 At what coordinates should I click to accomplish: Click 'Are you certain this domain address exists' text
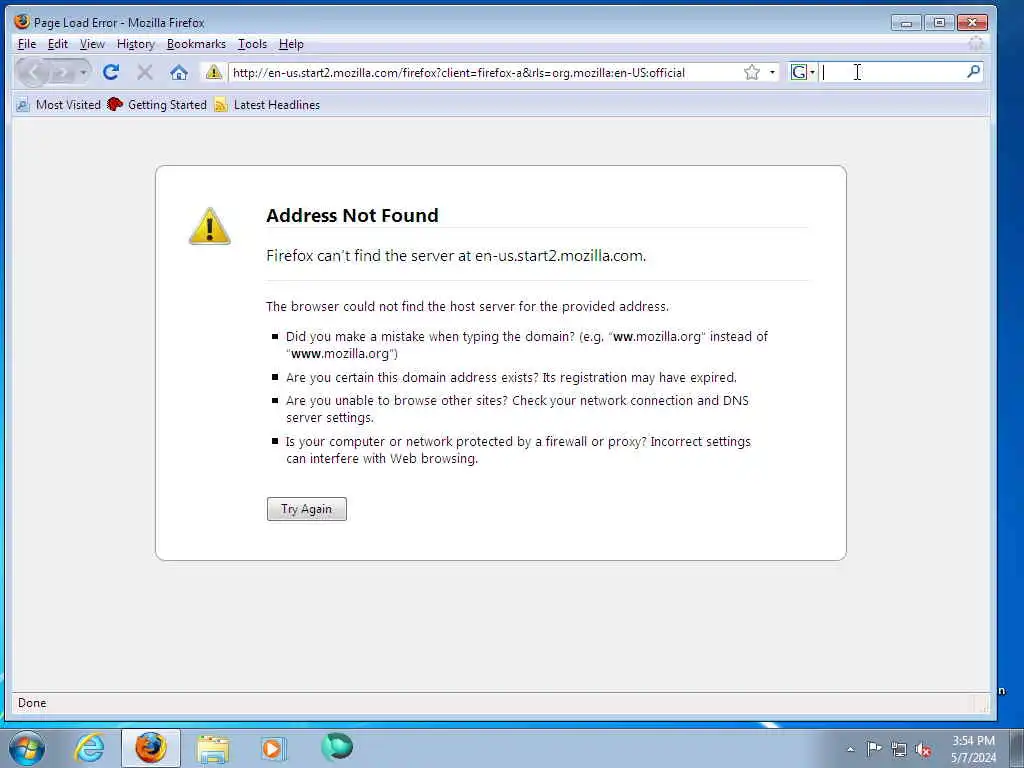[511, 377]
